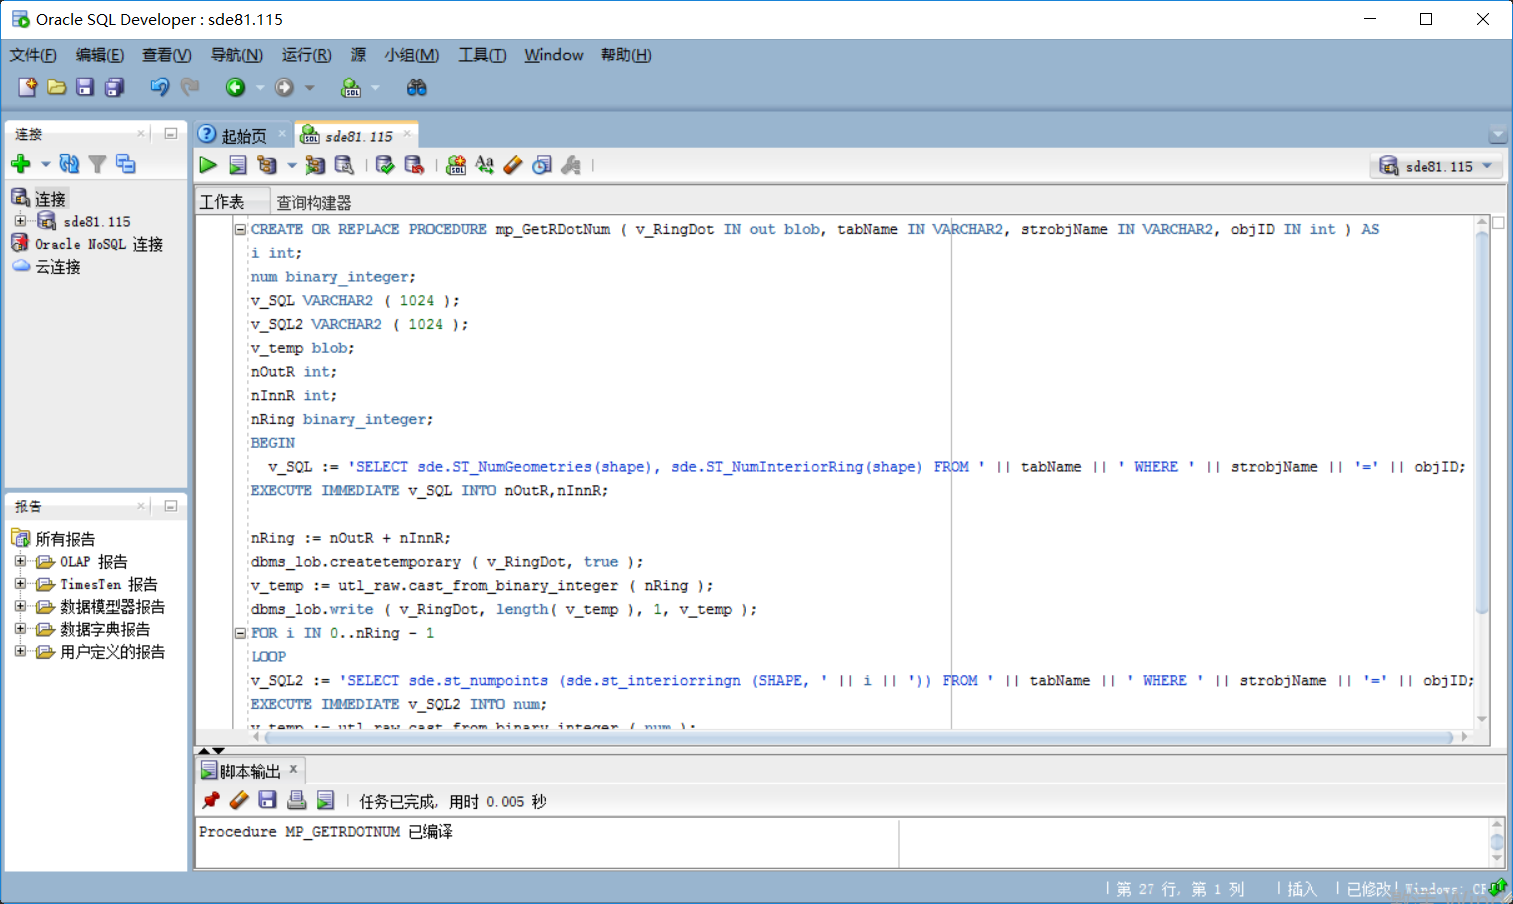The width and height of the screenshot is (1513, 904).
Task: Open the 工具(T) menu
Action: (482, 55)
